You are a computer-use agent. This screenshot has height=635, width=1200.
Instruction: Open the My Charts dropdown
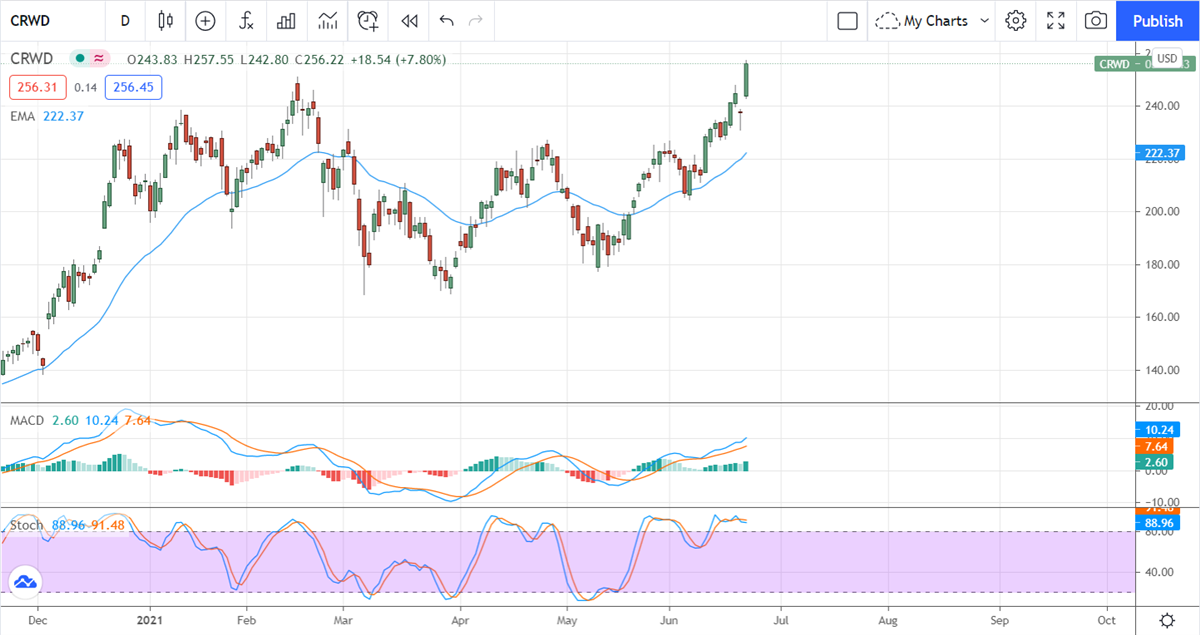[x=932, y=21]
